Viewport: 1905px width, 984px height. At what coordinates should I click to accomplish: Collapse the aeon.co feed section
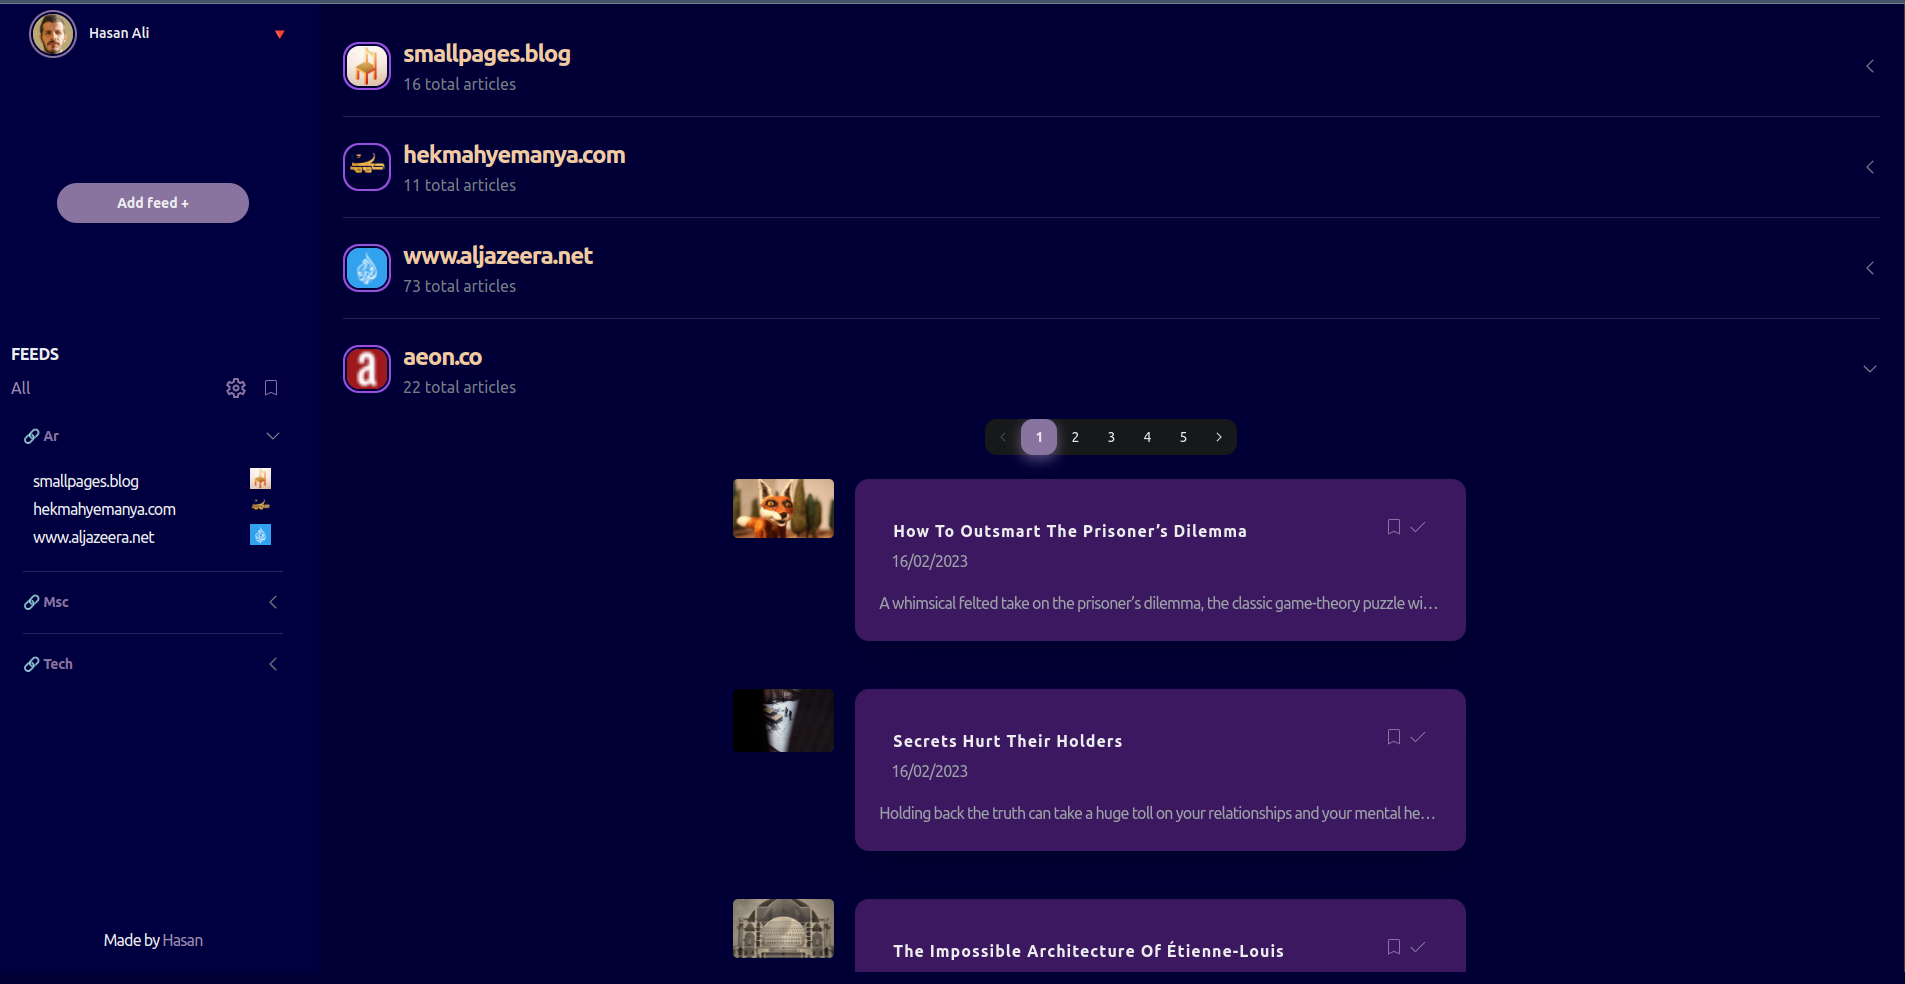[1870, 368]
